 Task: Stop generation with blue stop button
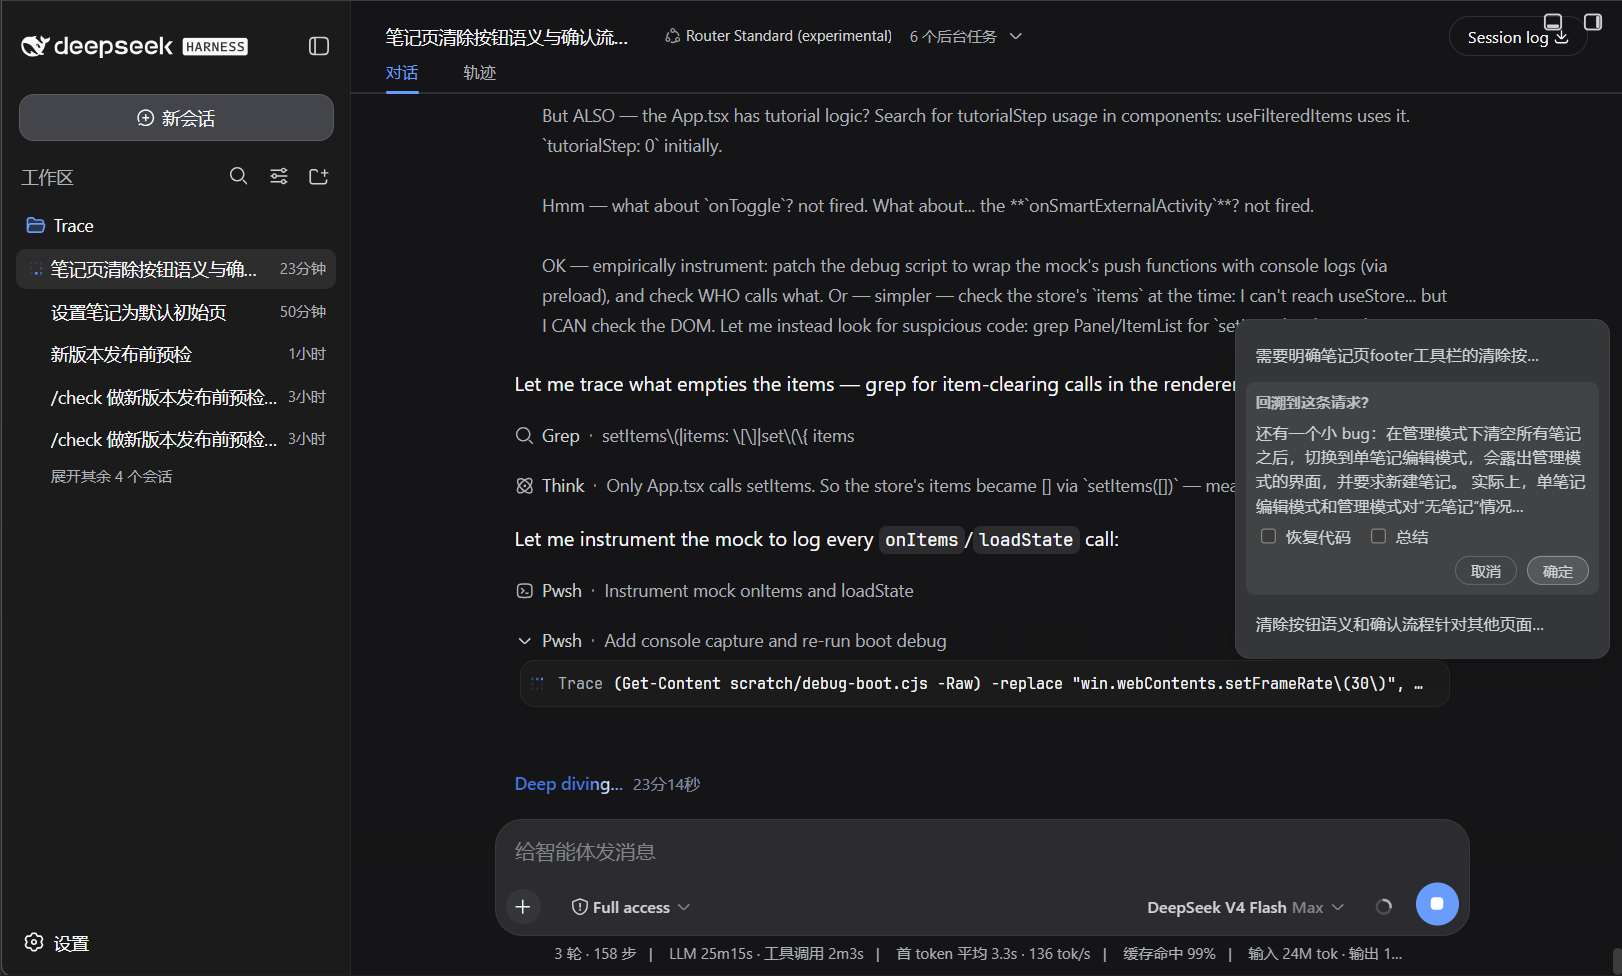1437,904
